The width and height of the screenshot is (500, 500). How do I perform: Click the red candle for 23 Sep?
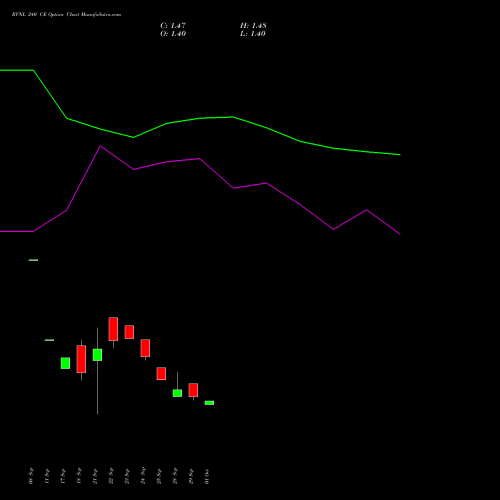pos(129,332)
